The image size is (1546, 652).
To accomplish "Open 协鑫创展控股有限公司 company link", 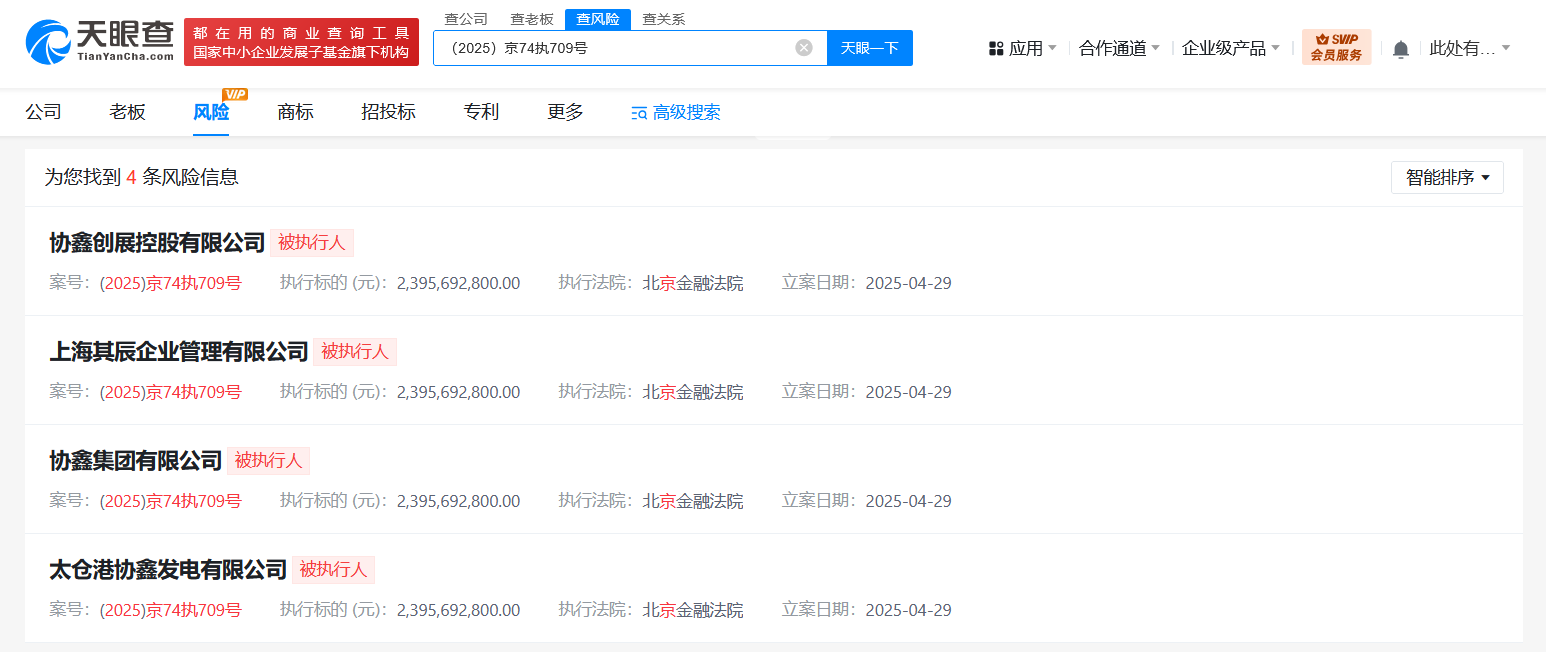I will point(157,243).
